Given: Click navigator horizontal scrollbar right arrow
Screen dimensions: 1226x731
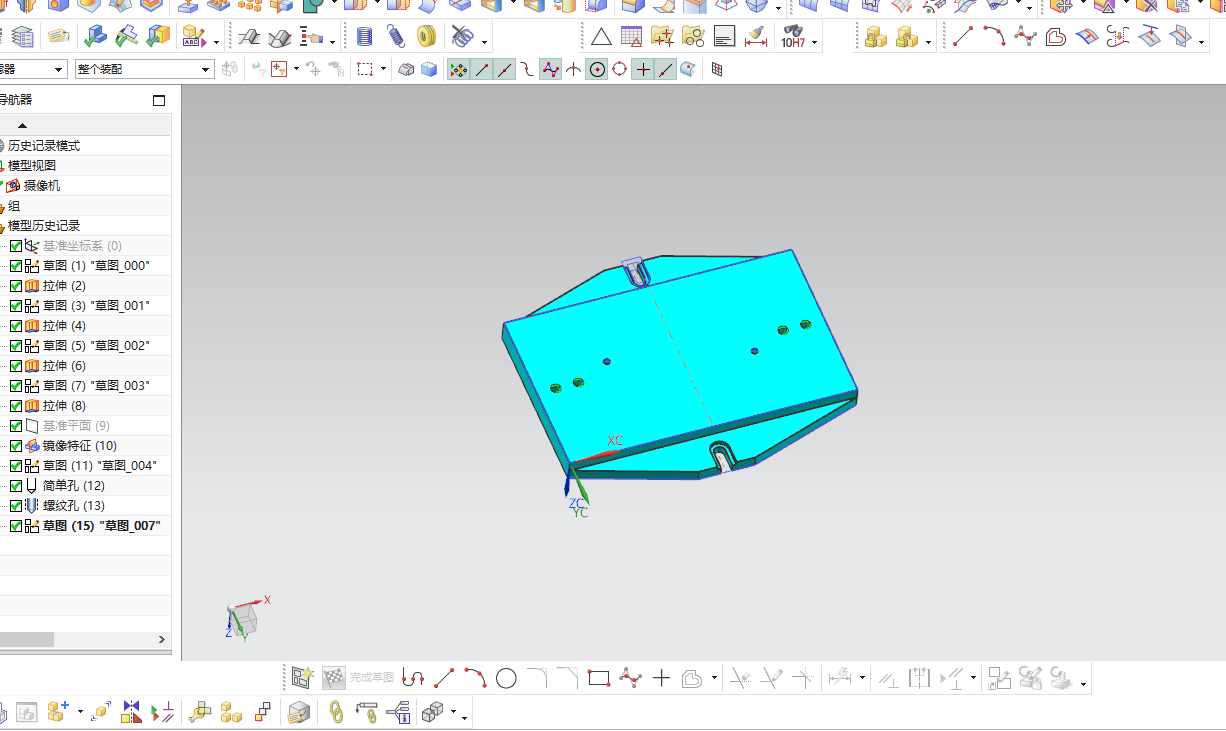Looking at the screenshot, I should coord(162,639).
